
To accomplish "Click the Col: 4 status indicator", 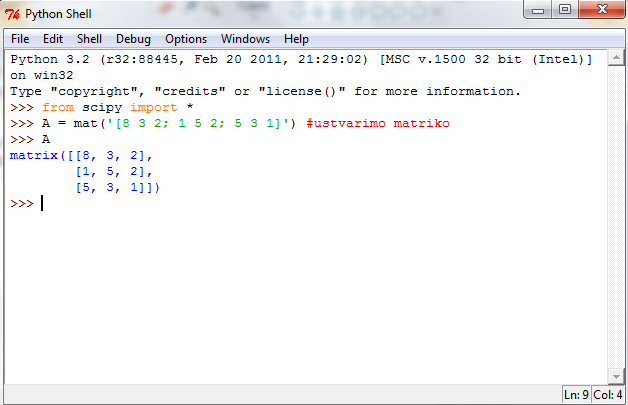I will pyautogui.click(x=608, y=395).
